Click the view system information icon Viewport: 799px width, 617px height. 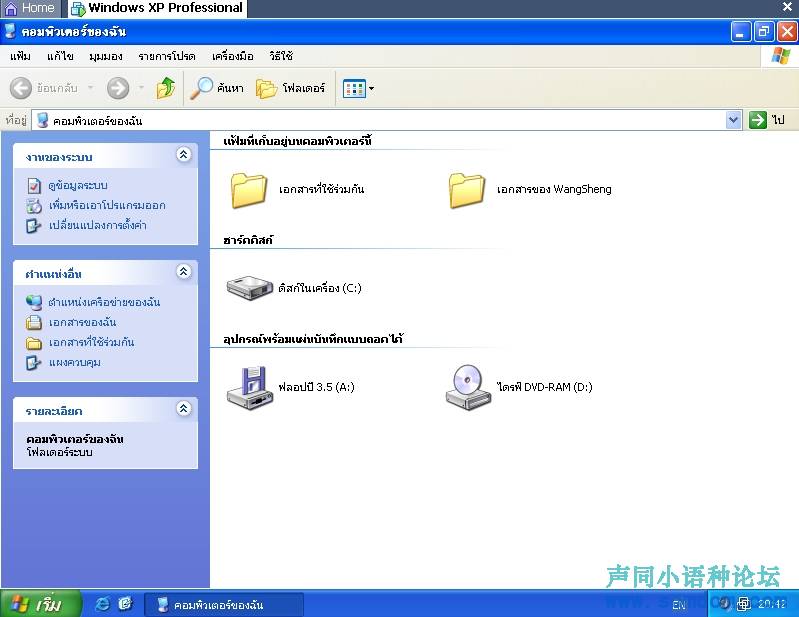tap(34, 185)
